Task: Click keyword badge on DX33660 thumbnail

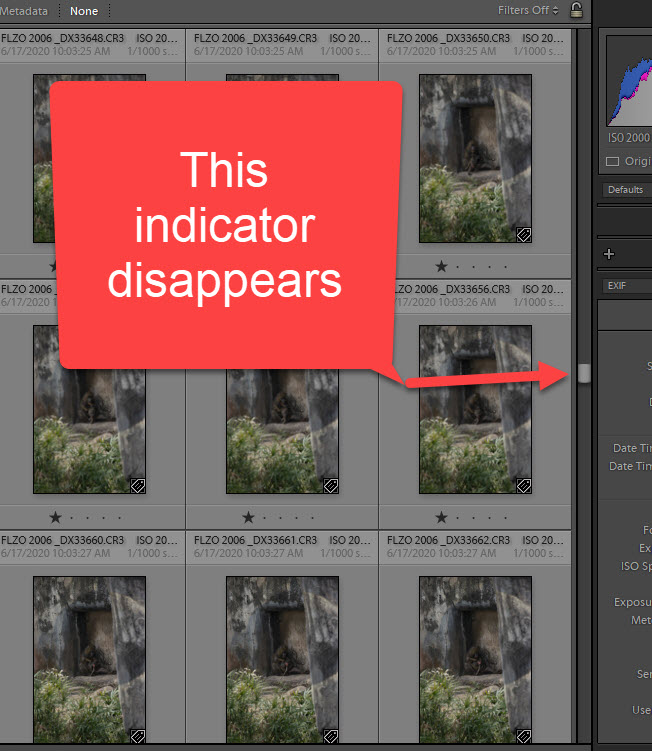Action: click(138, 736)
